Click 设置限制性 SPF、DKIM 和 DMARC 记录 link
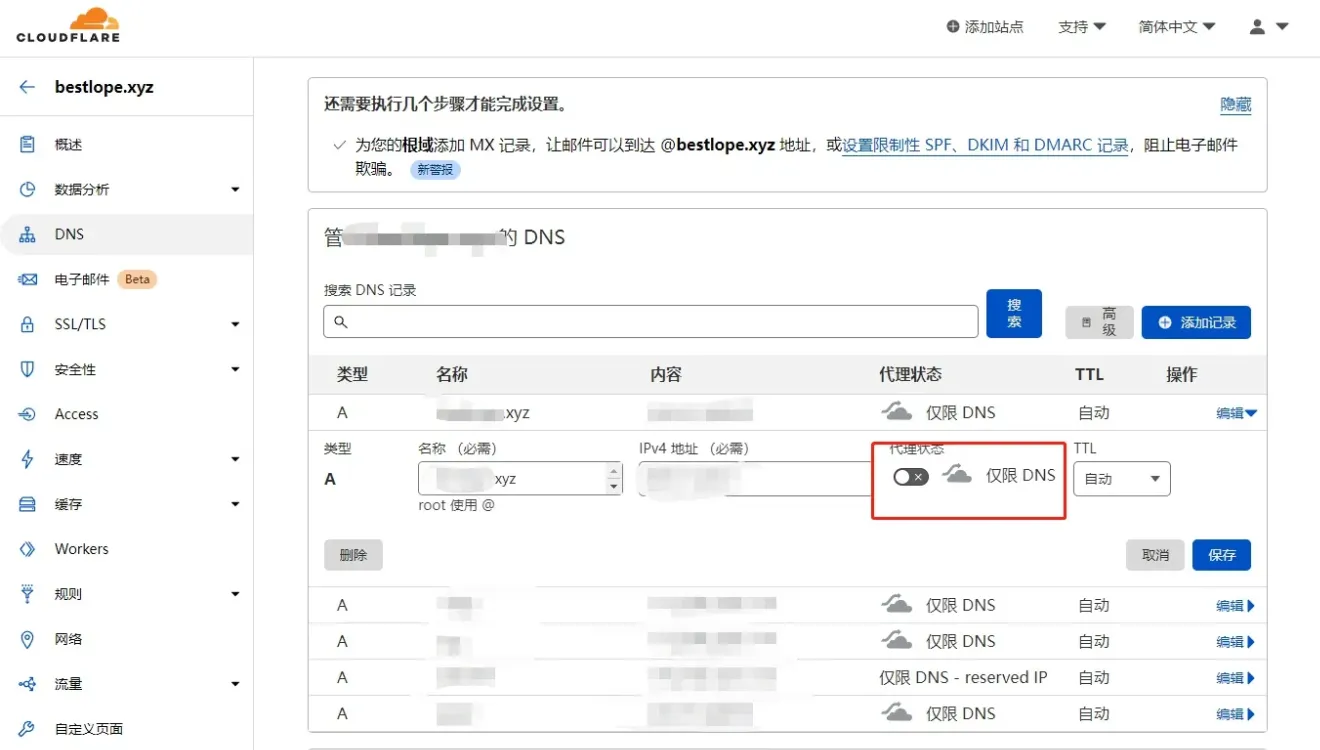 pyautogui.click(x=985, y=145)
